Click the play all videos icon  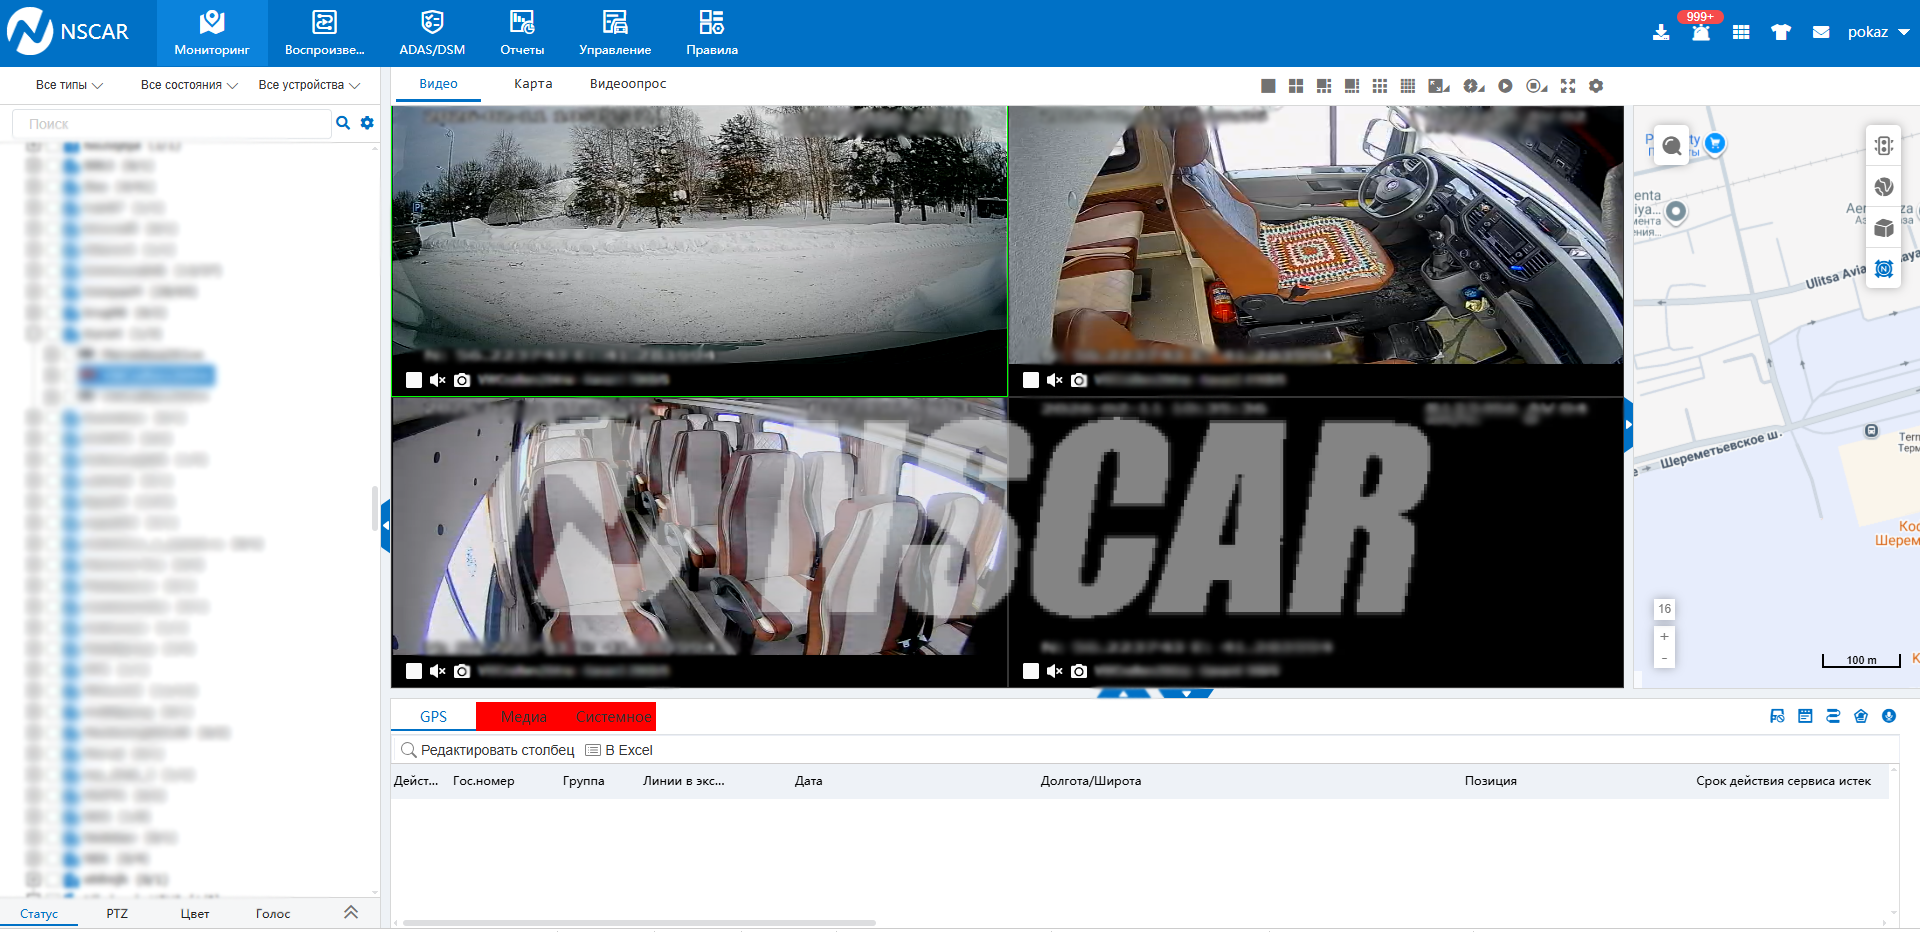click(1505, 86)
